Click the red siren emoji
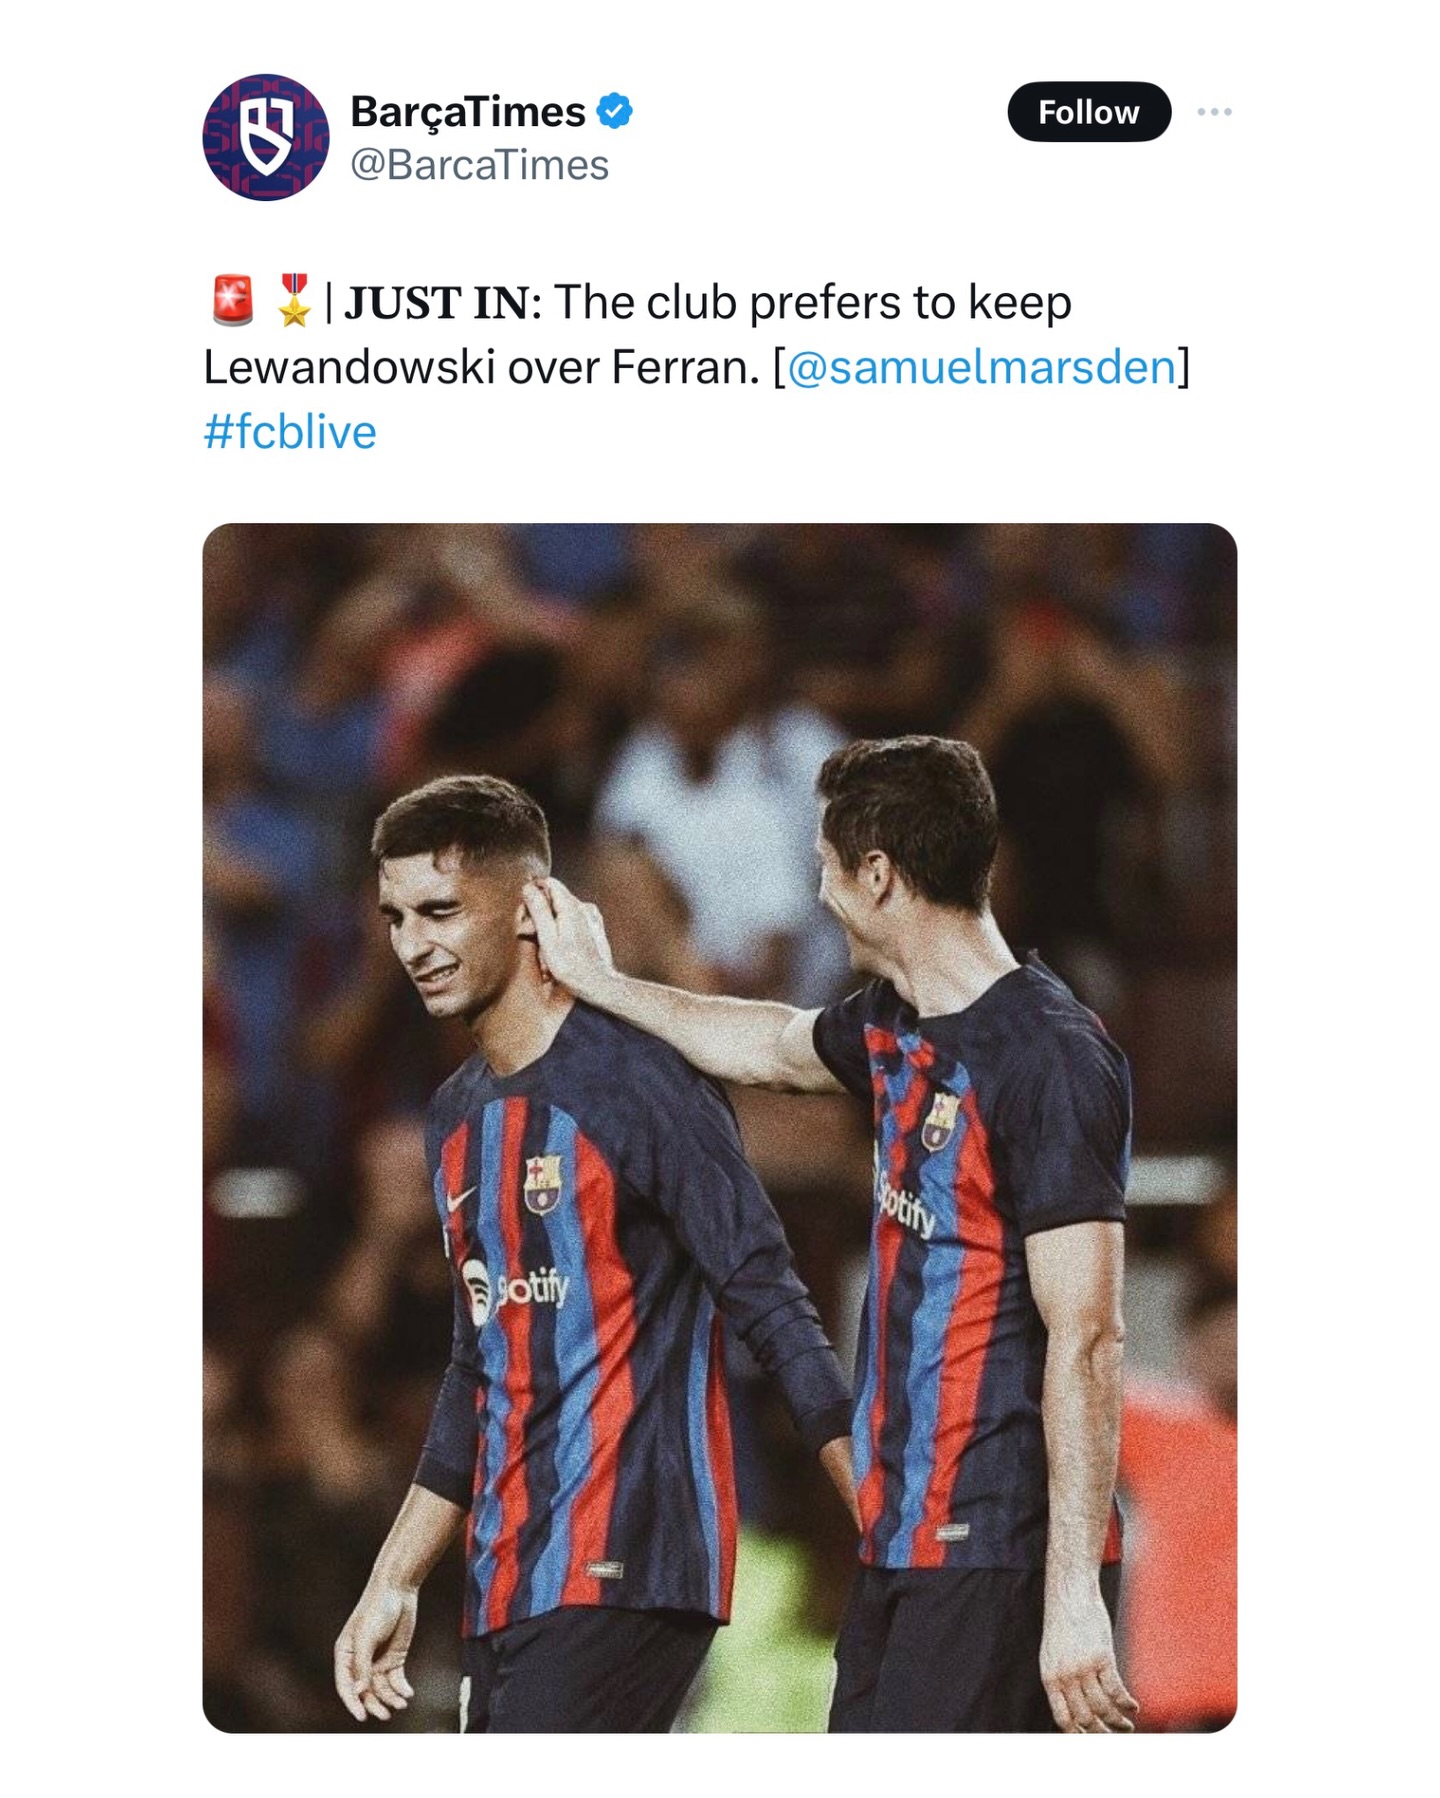Screen dimensions: 1440x1798 [233, 300]
